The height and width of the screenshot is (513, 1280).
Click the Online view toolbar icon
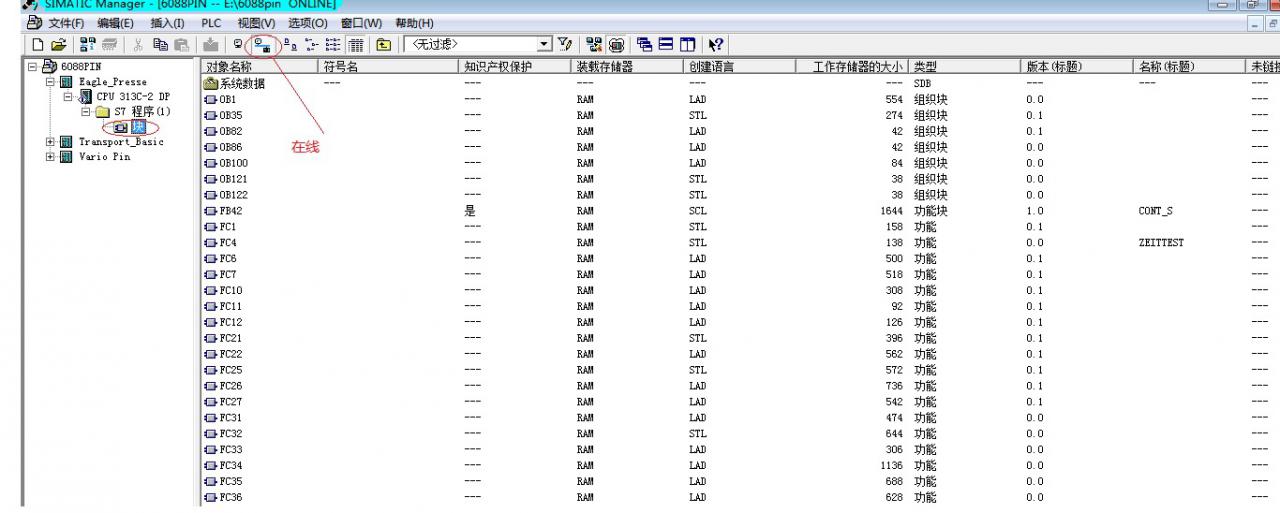pos(261,45)
